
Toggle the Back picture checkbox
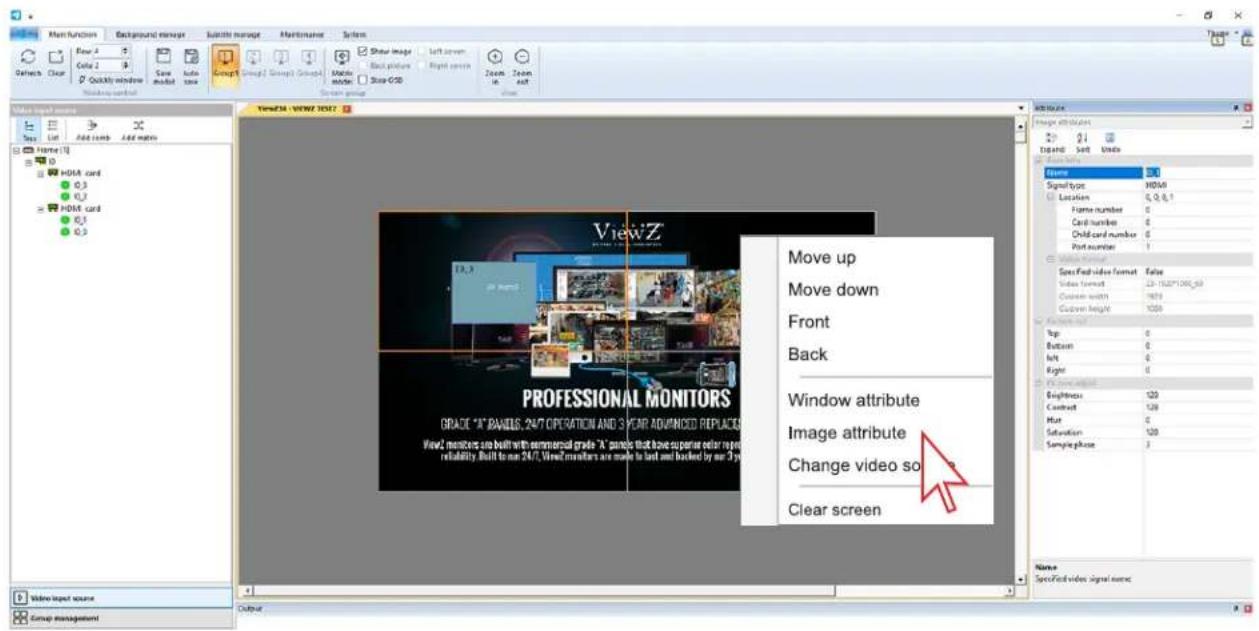[362, 65]
